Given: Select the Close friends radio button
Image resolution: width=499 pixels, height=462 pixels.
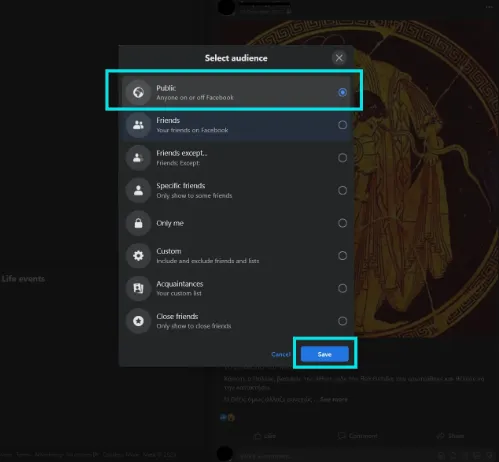Looking at the screenshot, I should 342,321.
